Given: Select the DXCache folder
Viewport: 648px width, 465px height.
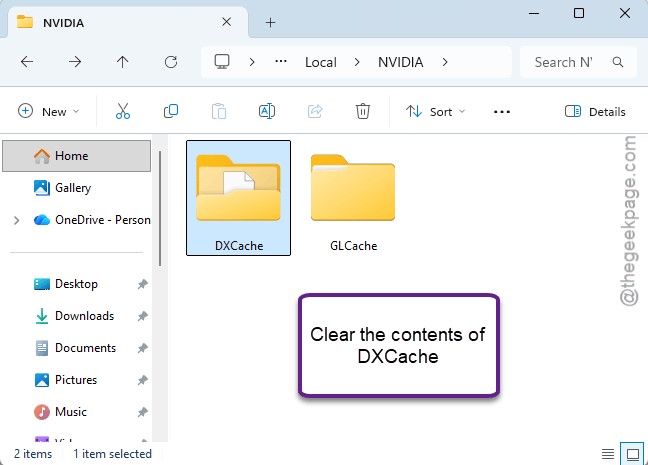Looking at the screenshot, I should pos(238,198).
